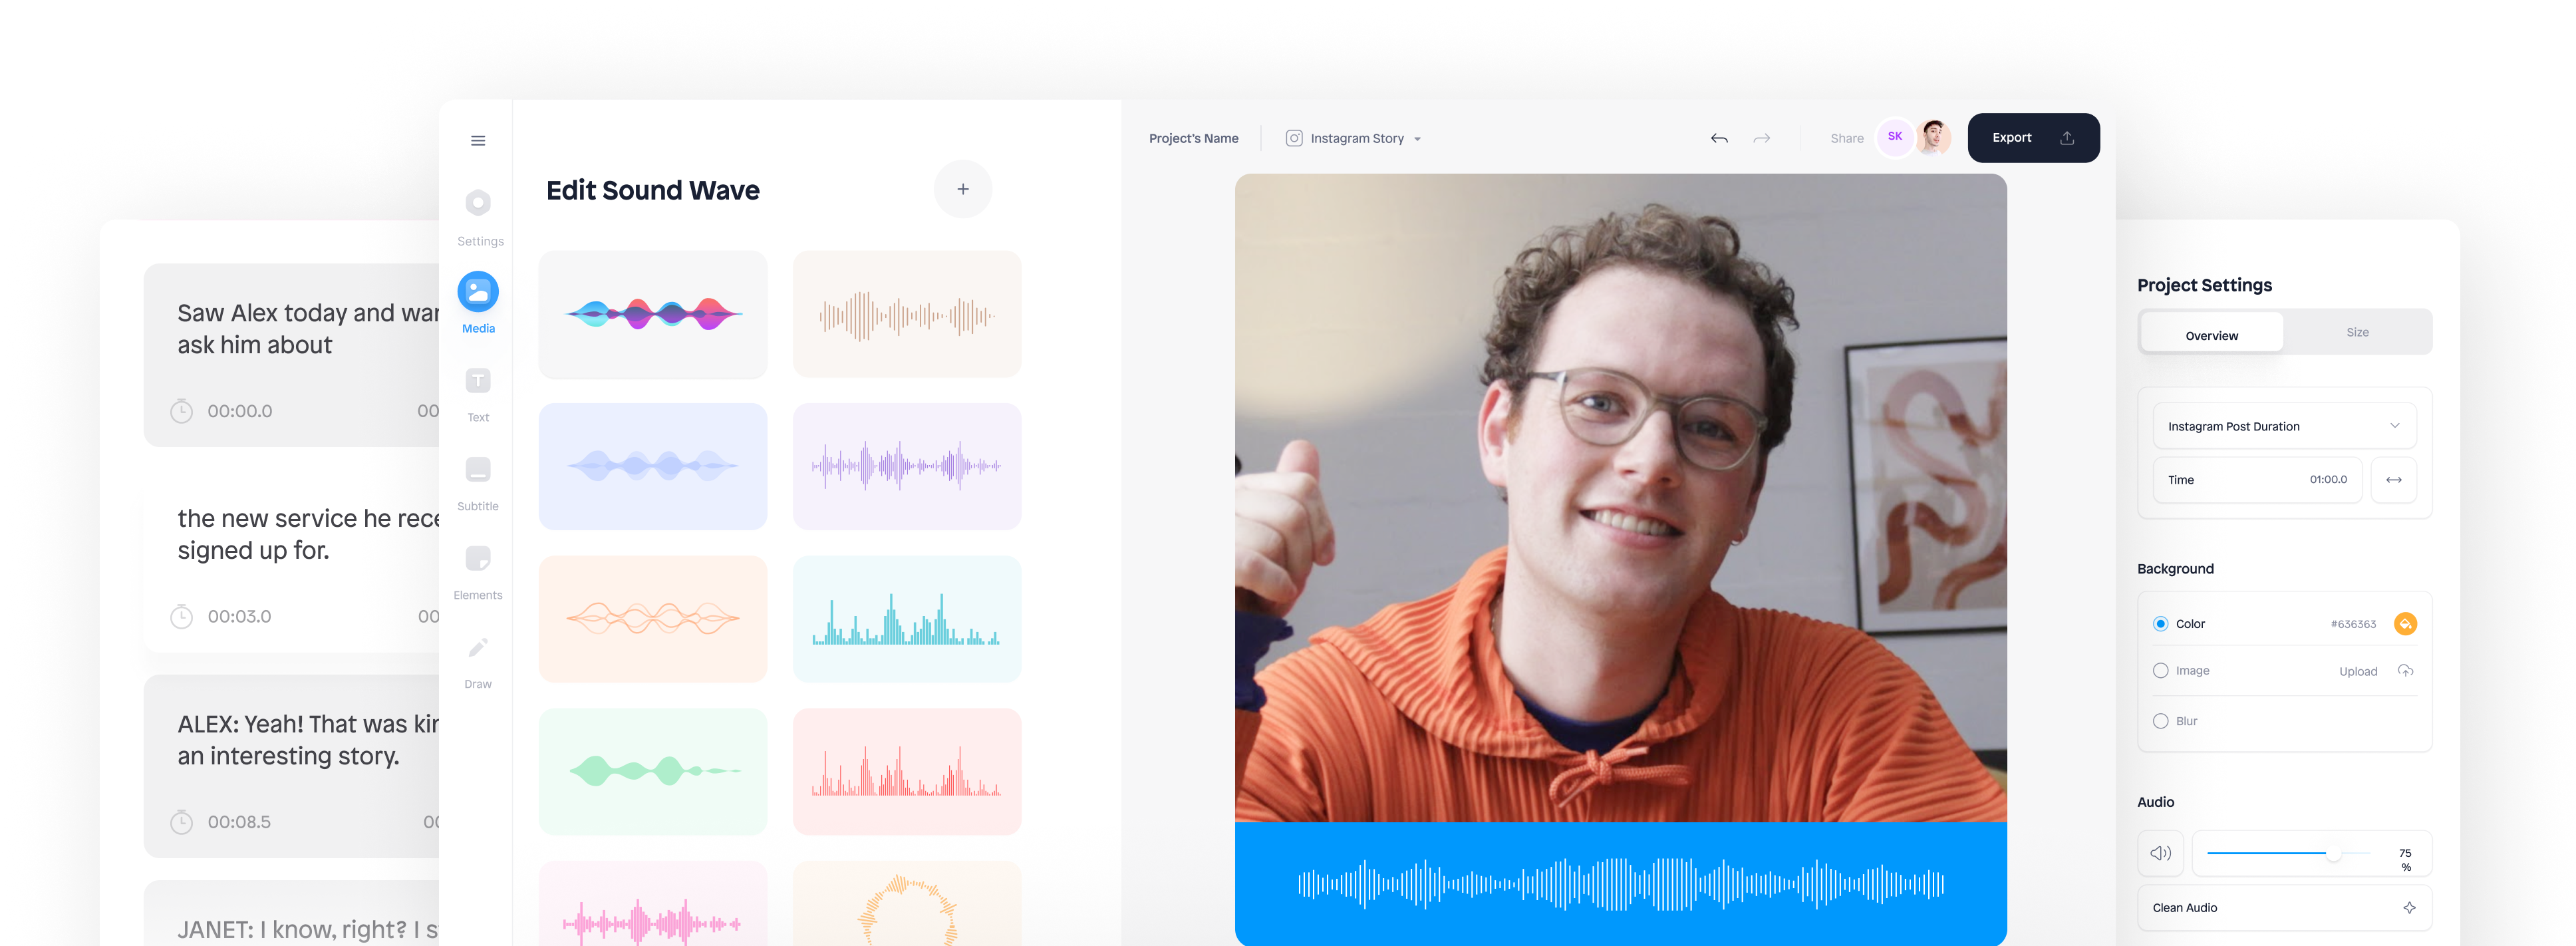Select the green blob wave thumbnail

coord(653,771)
